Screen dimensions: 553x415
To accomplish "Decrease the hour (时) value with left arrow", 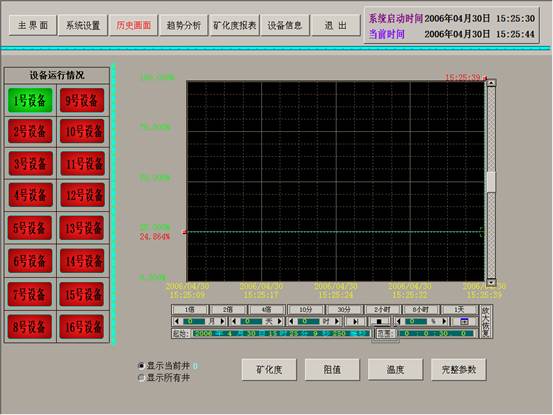I will point(291,321).
